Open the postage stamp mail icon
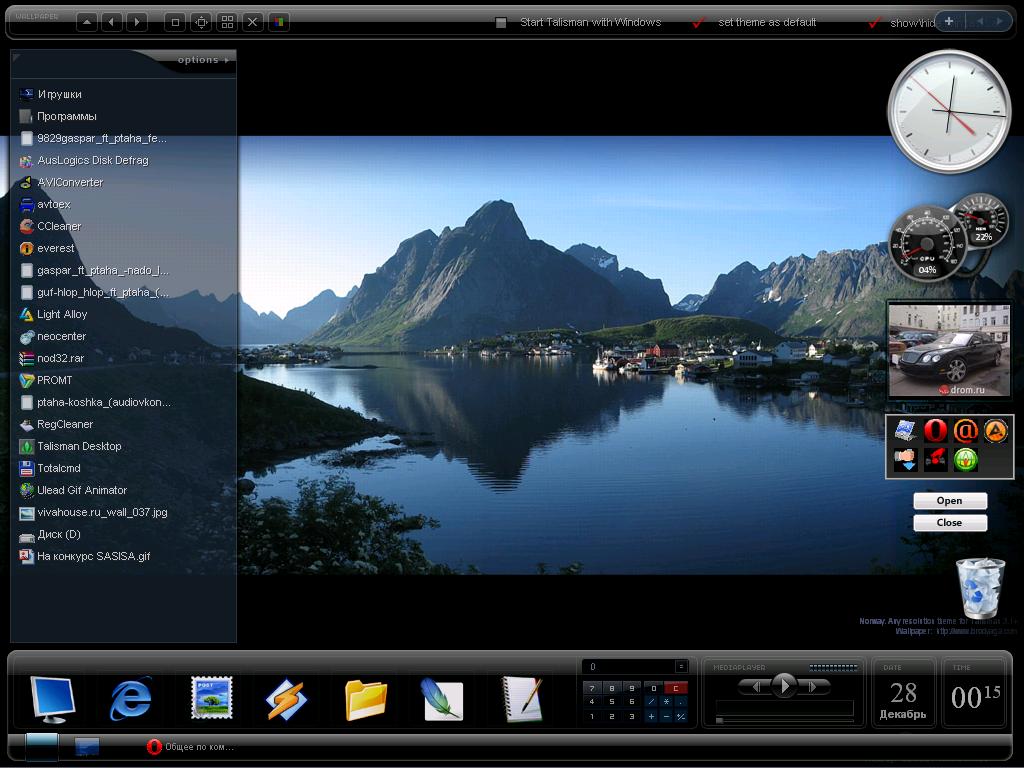Image resolution: width=1024 pixels, height=768 pixels. coord(211,698)
